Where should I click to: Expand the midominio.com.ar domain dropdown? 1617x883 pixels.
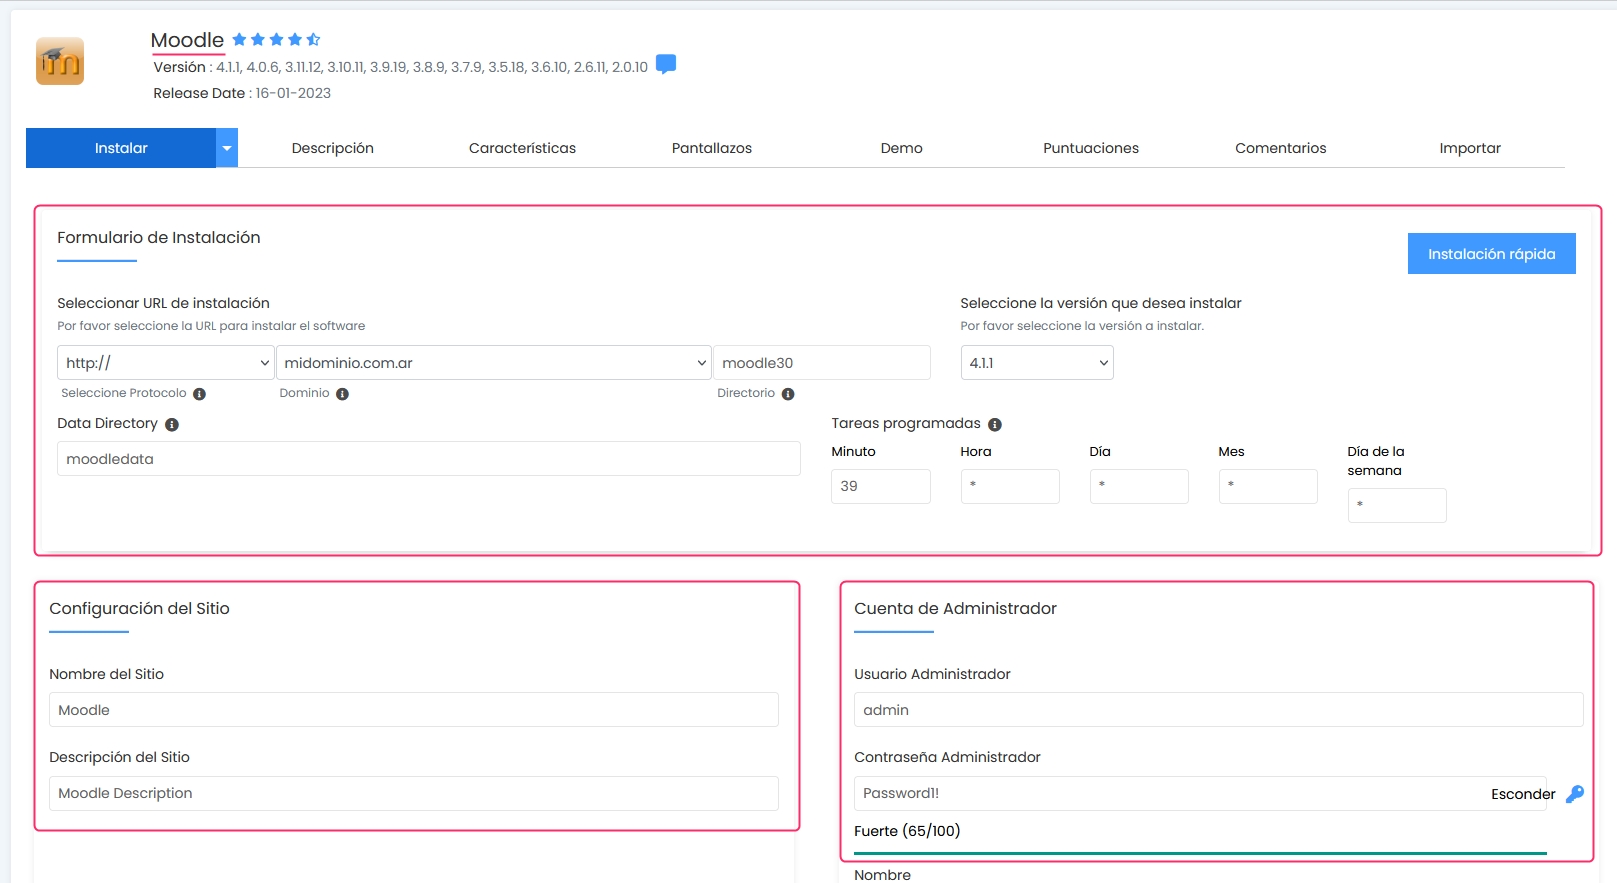point(493,363)
